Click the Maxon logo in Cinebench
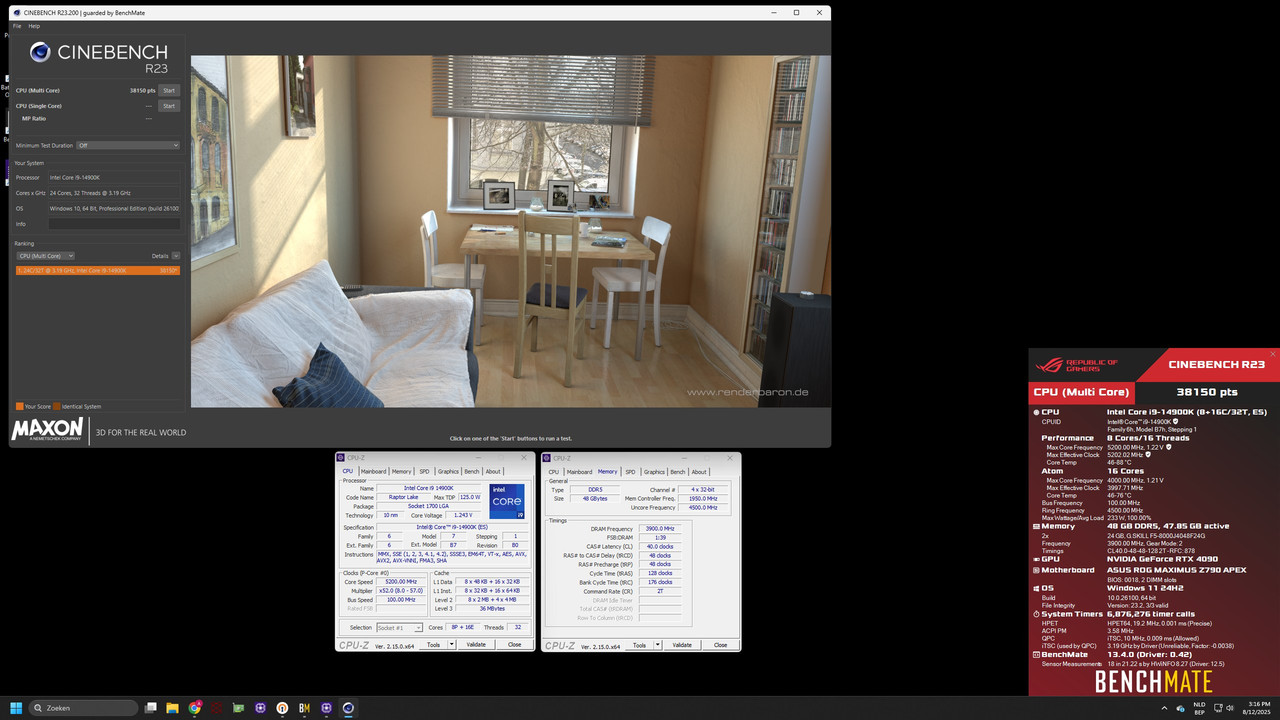The width and height of the screenshot is (1280, 720). coord(47,430)
